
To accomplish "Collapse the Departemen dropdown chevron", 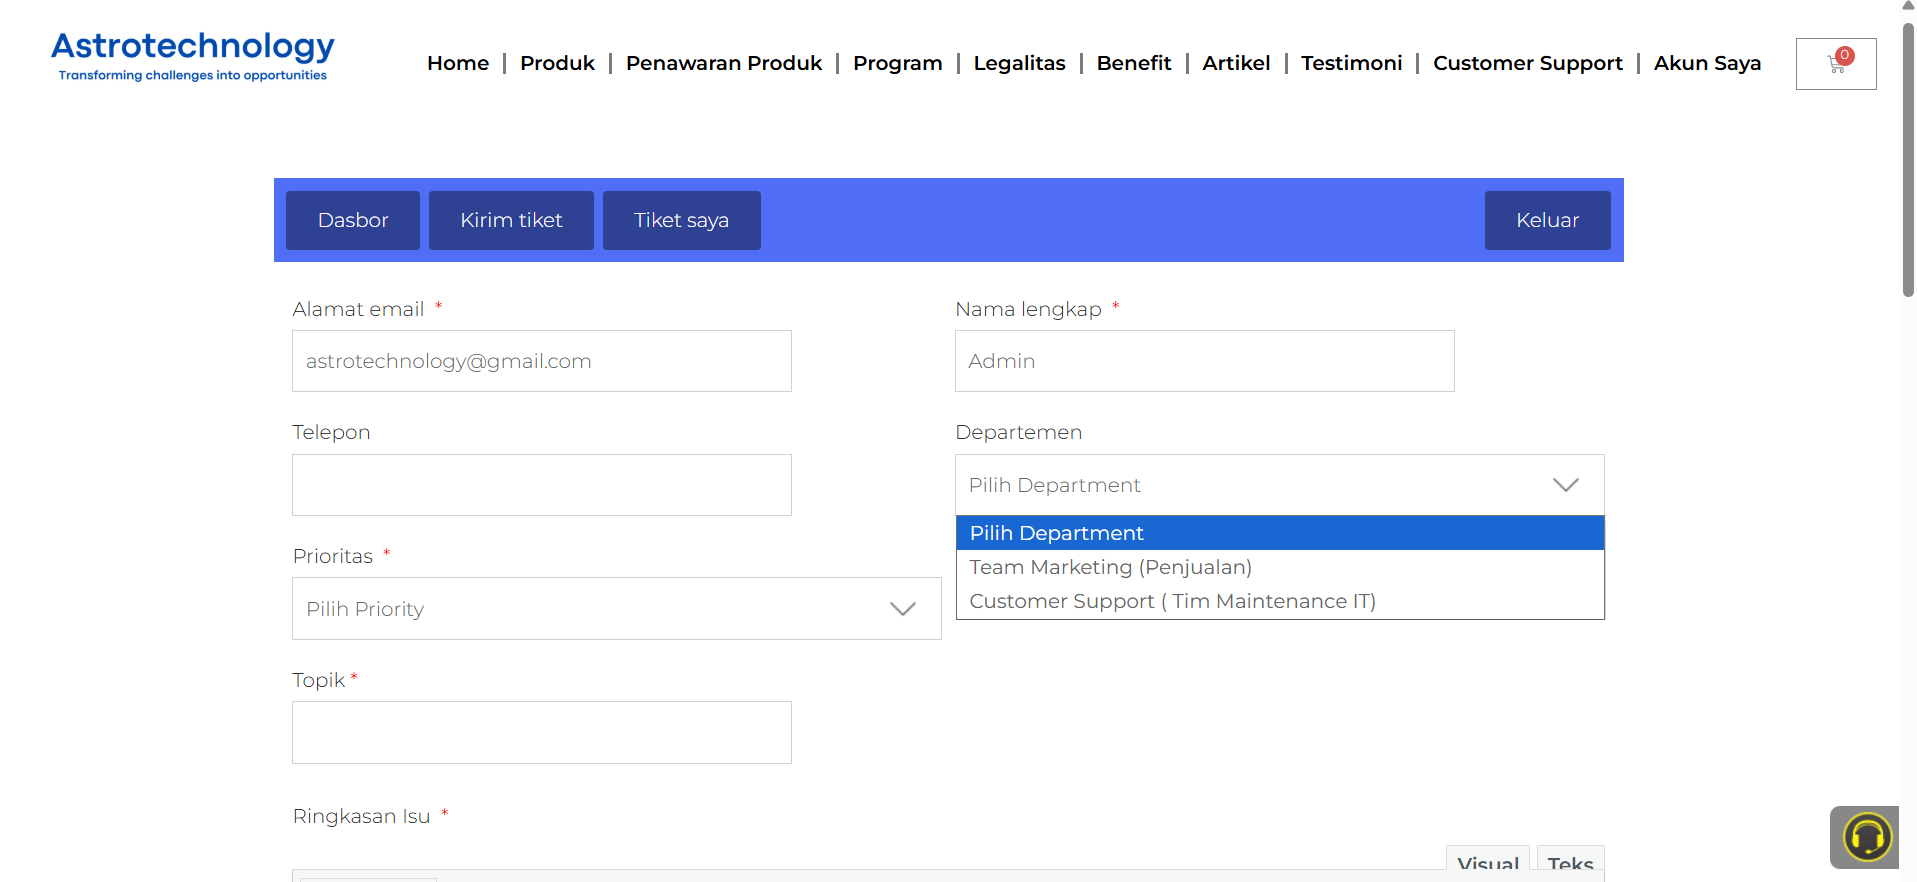I will [1565, 485].
